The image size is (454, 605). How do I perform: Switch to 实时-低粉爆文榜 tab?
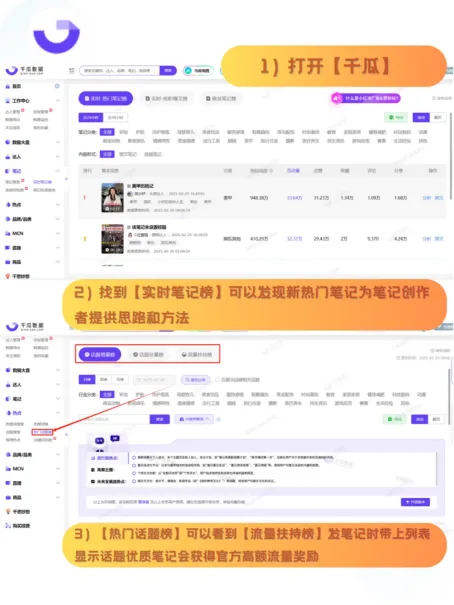pyautogui.click(x=167, y=98)
